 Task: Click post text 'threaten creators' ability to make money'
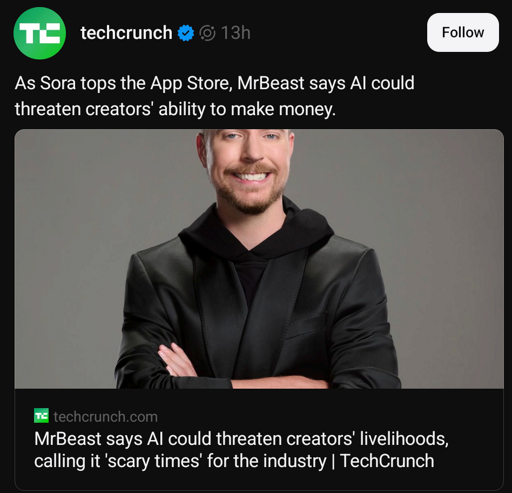[x=175, y=109]
